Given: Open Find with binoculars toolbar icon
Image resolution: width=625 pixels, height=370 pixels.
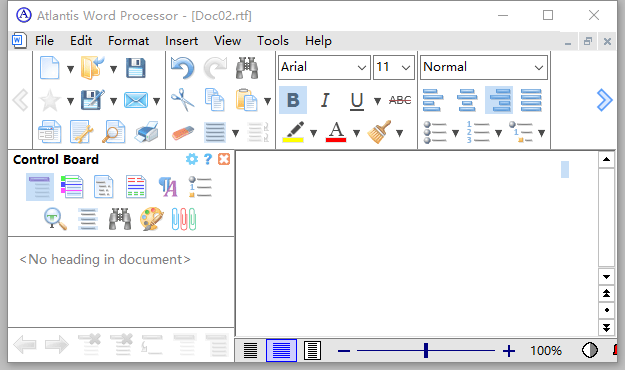Looking at the screenshot, I should tap(247, 68).
